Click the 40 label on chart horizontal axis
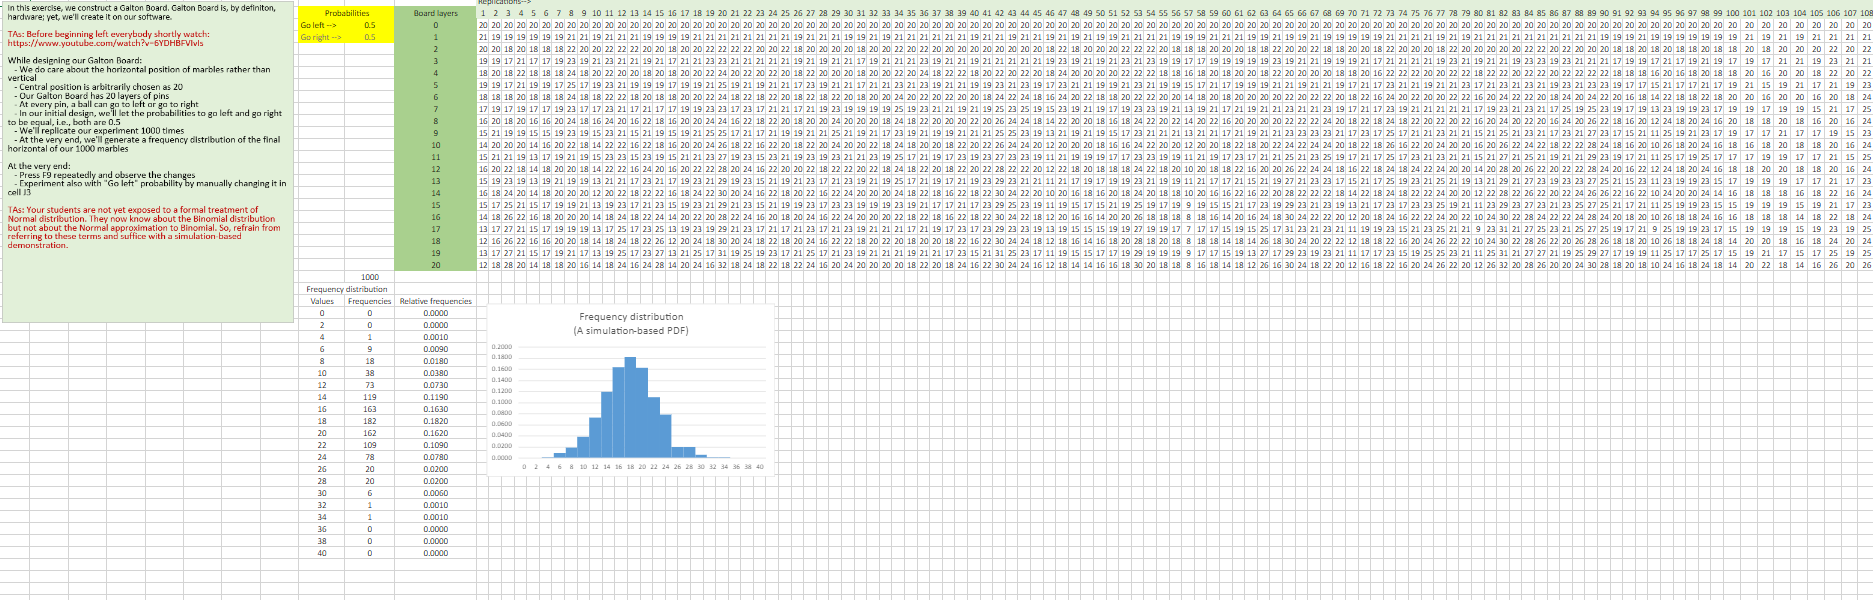Viewport: 1873px width, 600px height. coord(760,466)
